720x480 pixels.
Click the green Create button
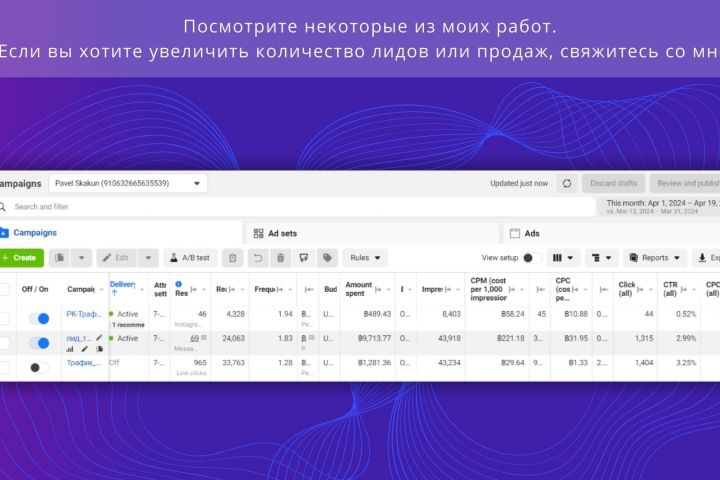[x=21, y=258]
